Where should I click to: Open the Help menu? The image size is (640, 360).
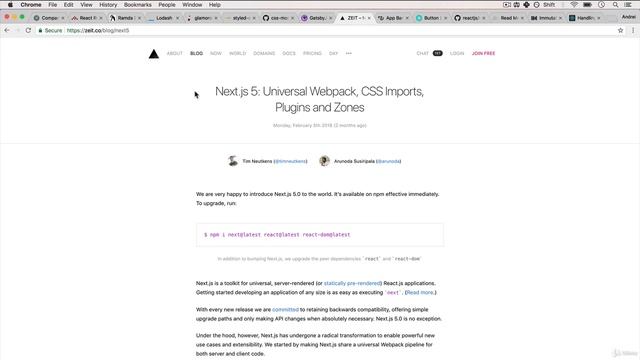(215, 5)
